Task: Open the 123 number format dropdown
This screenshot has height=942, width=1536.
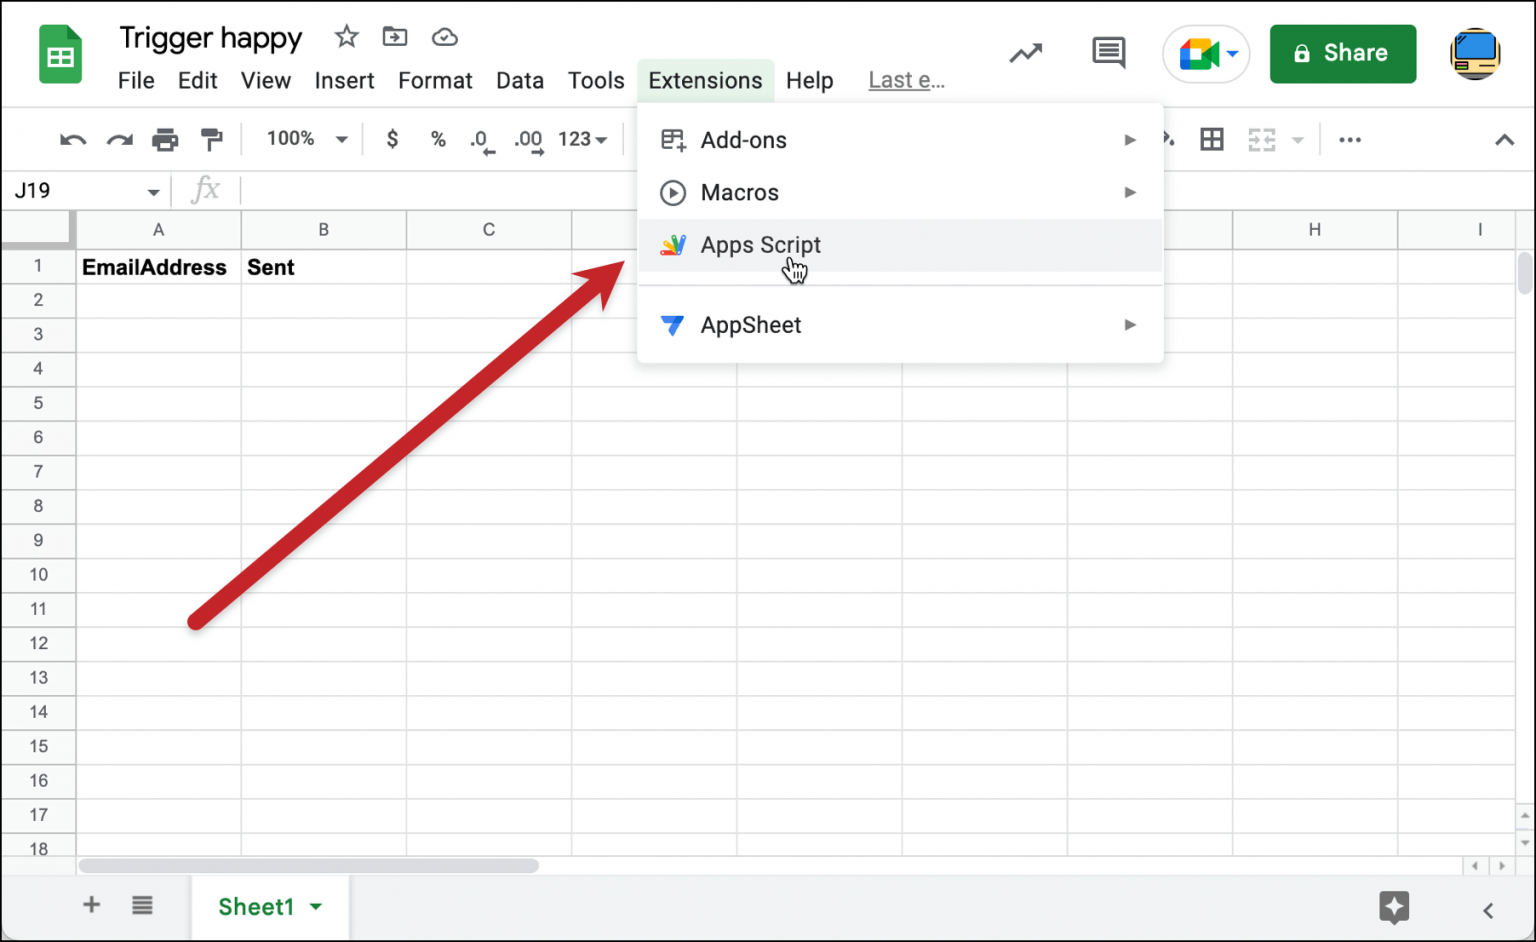Action: point(581,139)
